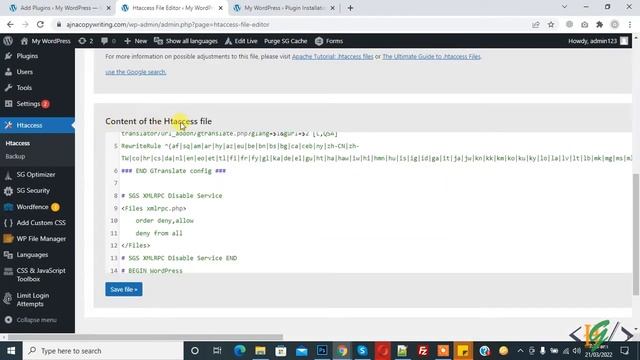Open Chrome three-dot menu
640x360 pixels.
630,24
